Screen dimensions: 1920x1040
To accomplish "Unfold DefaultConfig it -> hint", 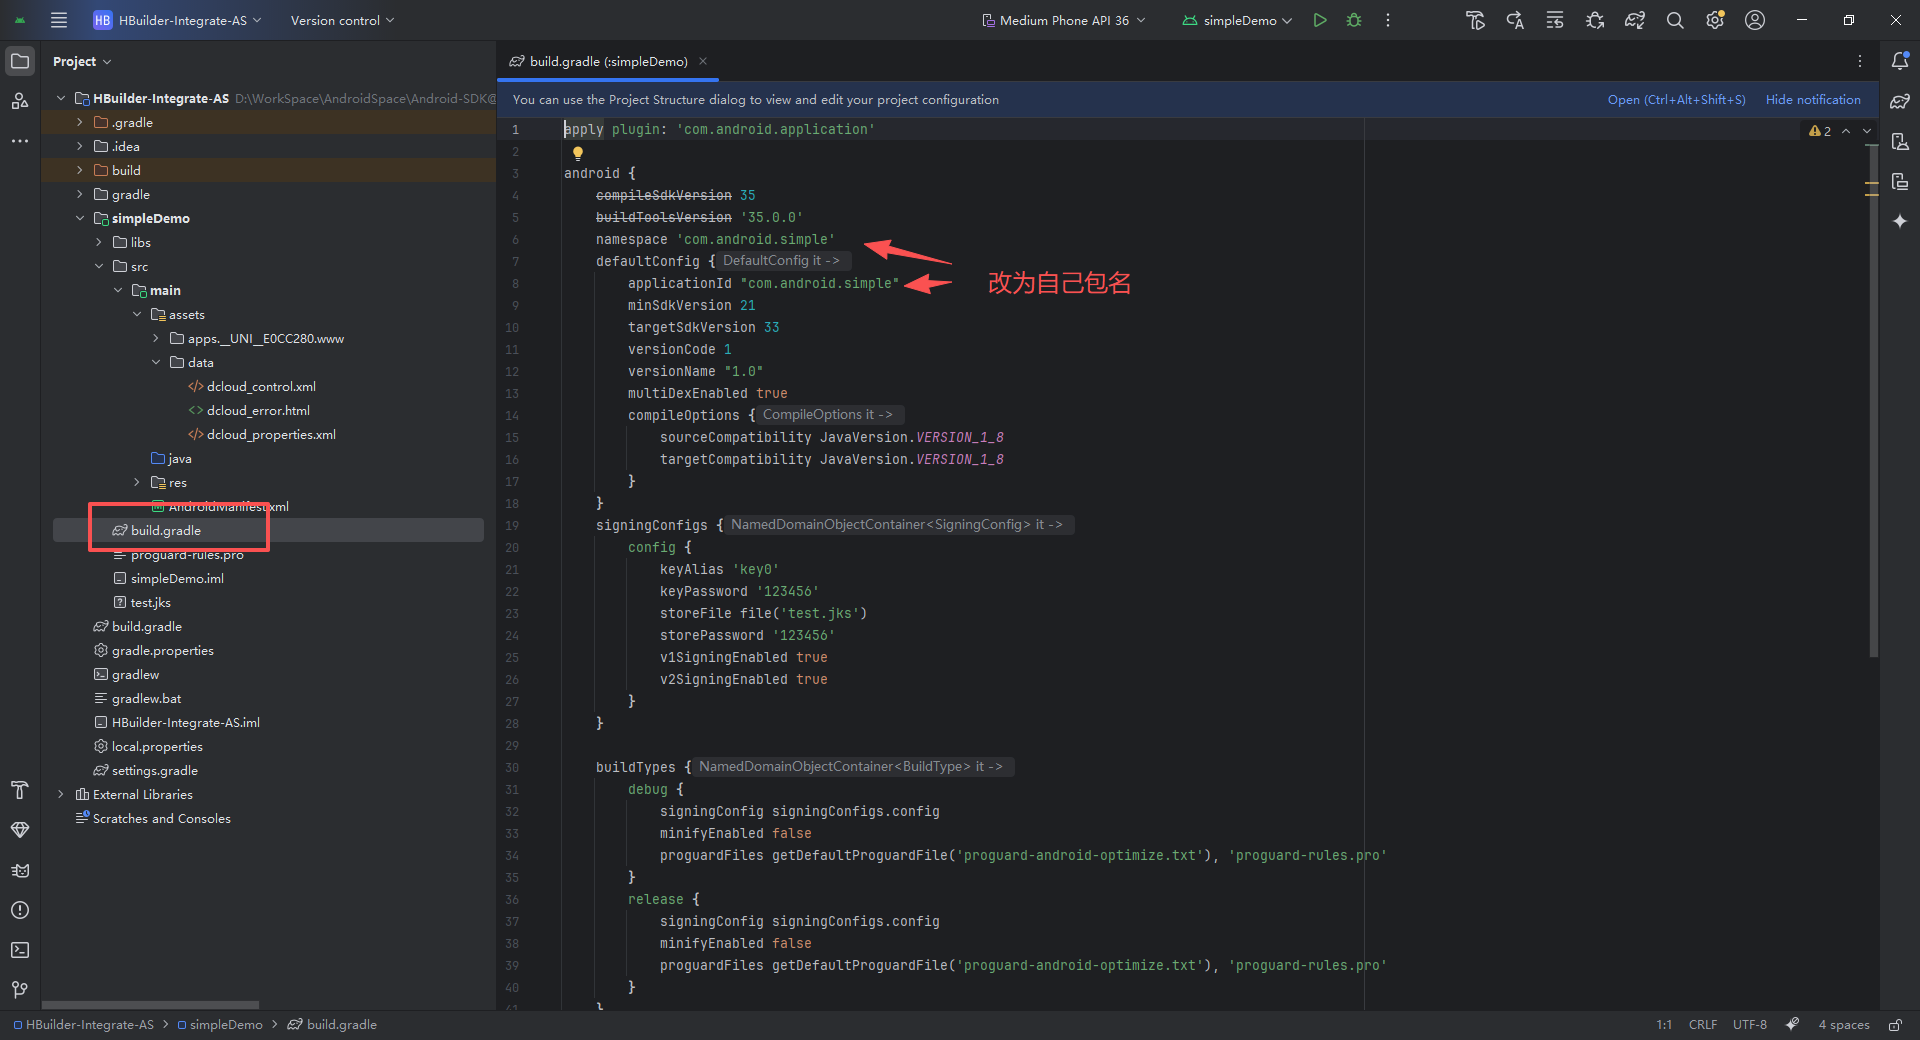I will point(782,260).
